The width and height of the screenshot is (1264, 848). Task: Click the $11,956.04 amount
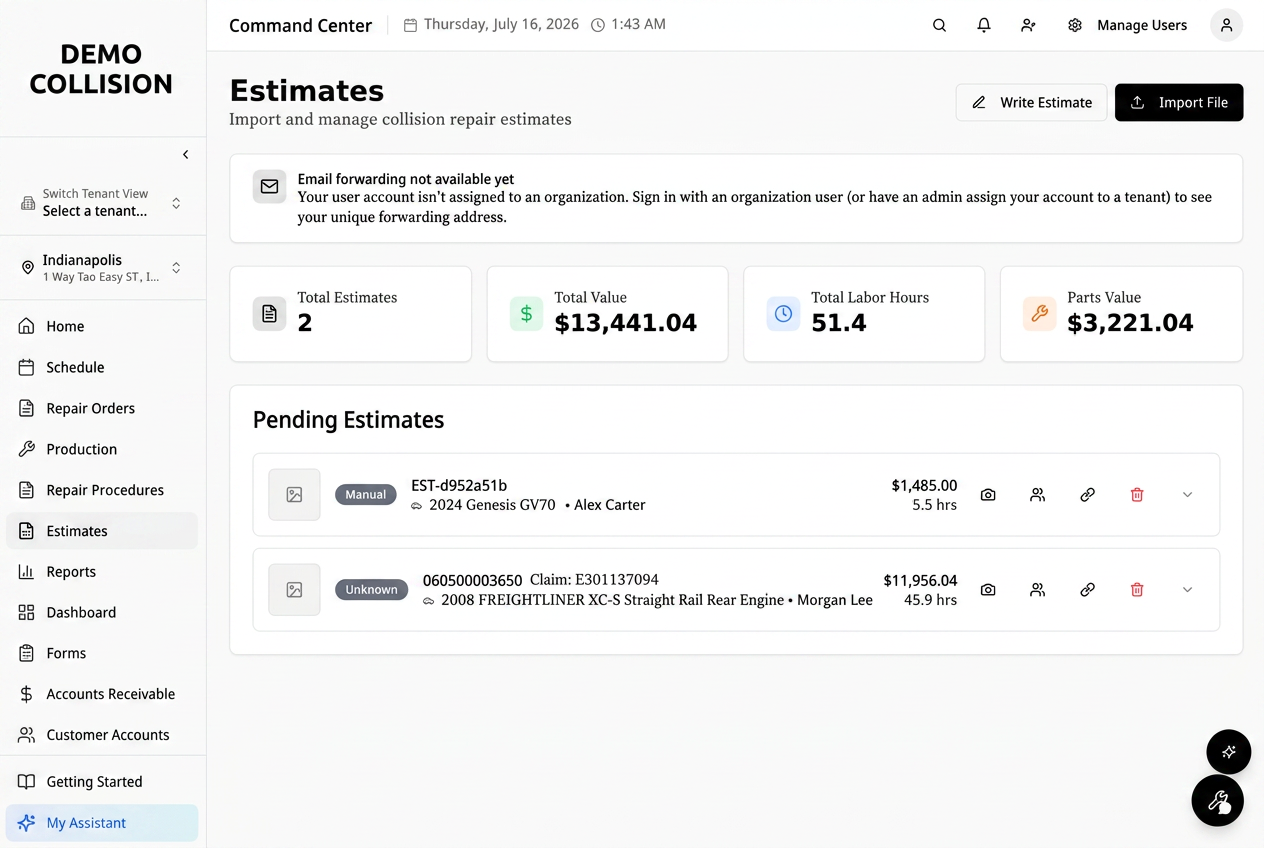pyautogui.click(x=920, y=580)
